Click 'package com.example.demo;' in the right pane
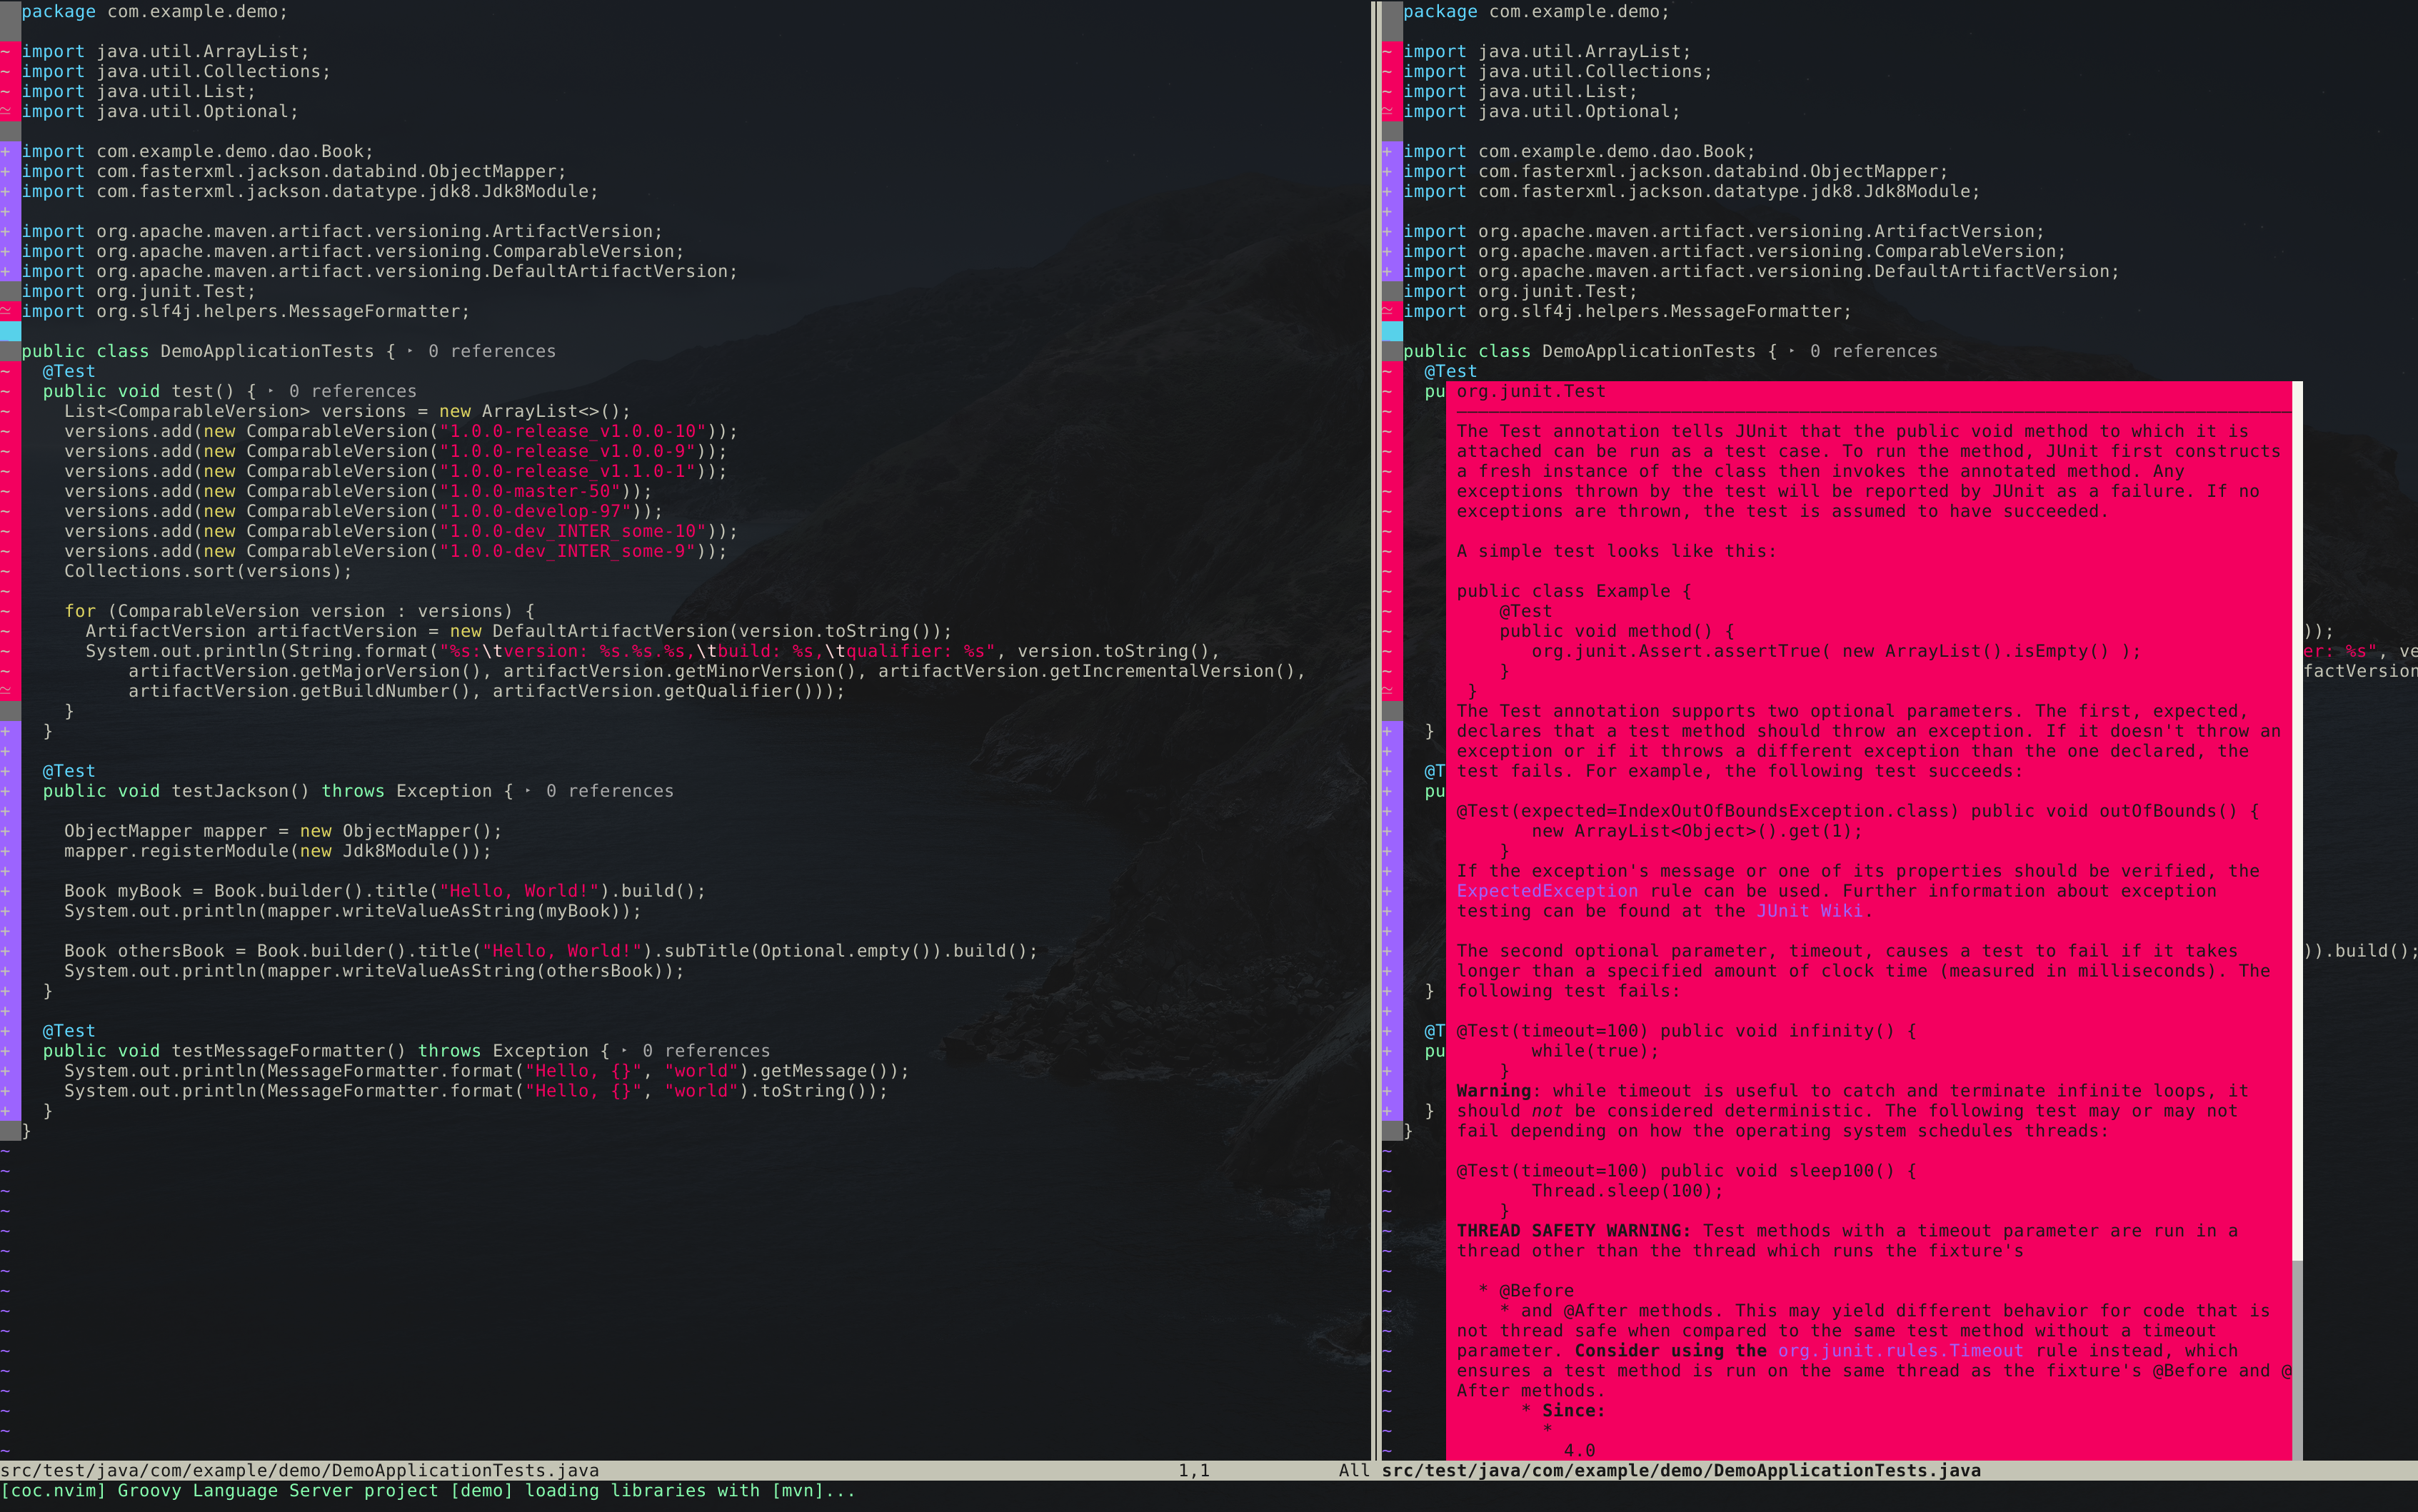Viewport: 2418px width, 1512px height. (x=1536, y=11)
